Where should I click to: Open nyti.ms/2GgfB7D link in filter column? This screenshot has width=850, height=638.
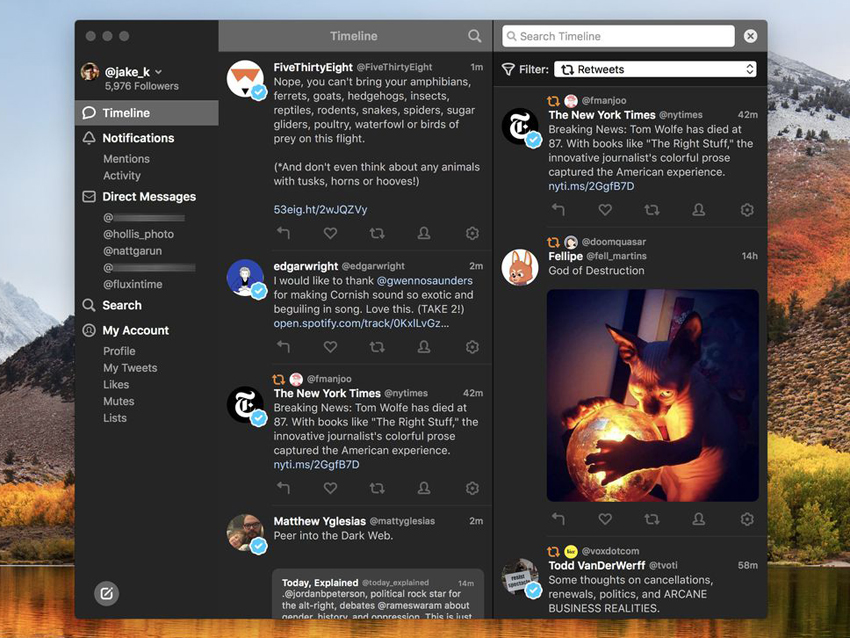pyautogui.click(x=591, y=186)
